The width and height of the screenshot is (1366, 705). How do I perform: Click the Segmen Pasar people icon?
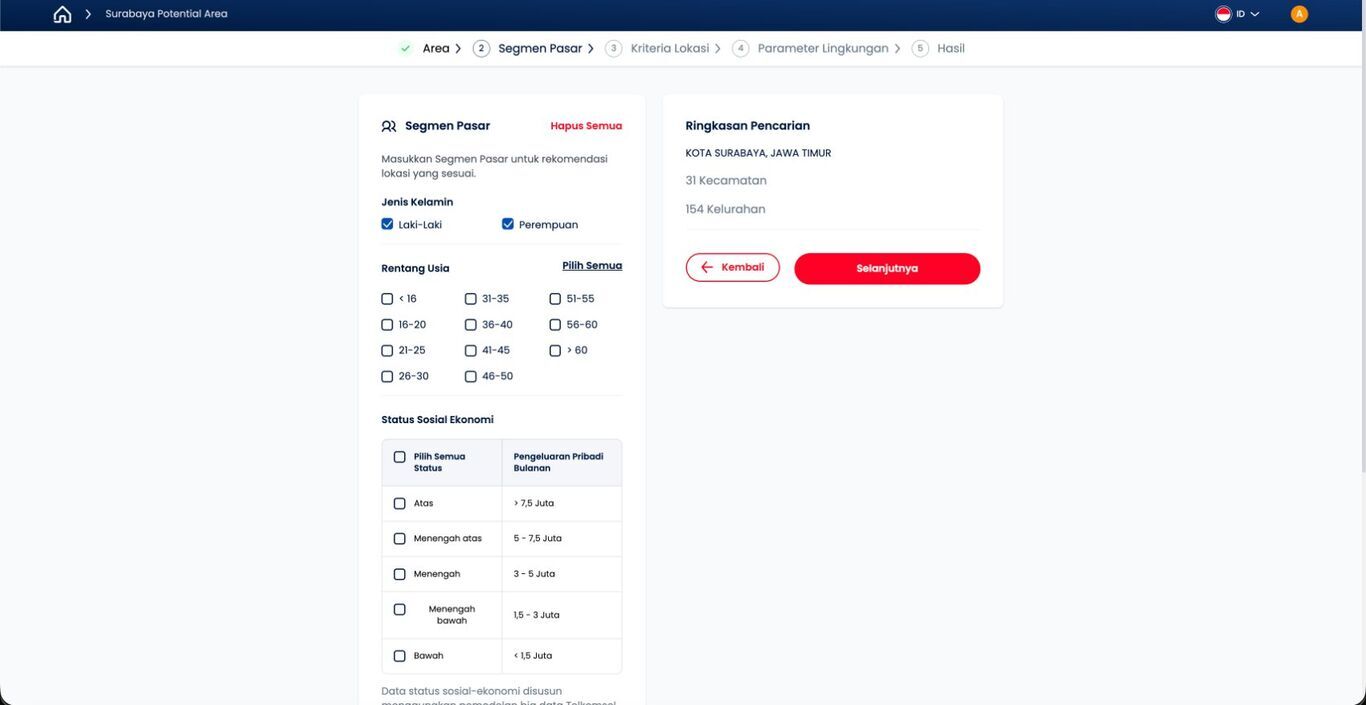[389, 126]
